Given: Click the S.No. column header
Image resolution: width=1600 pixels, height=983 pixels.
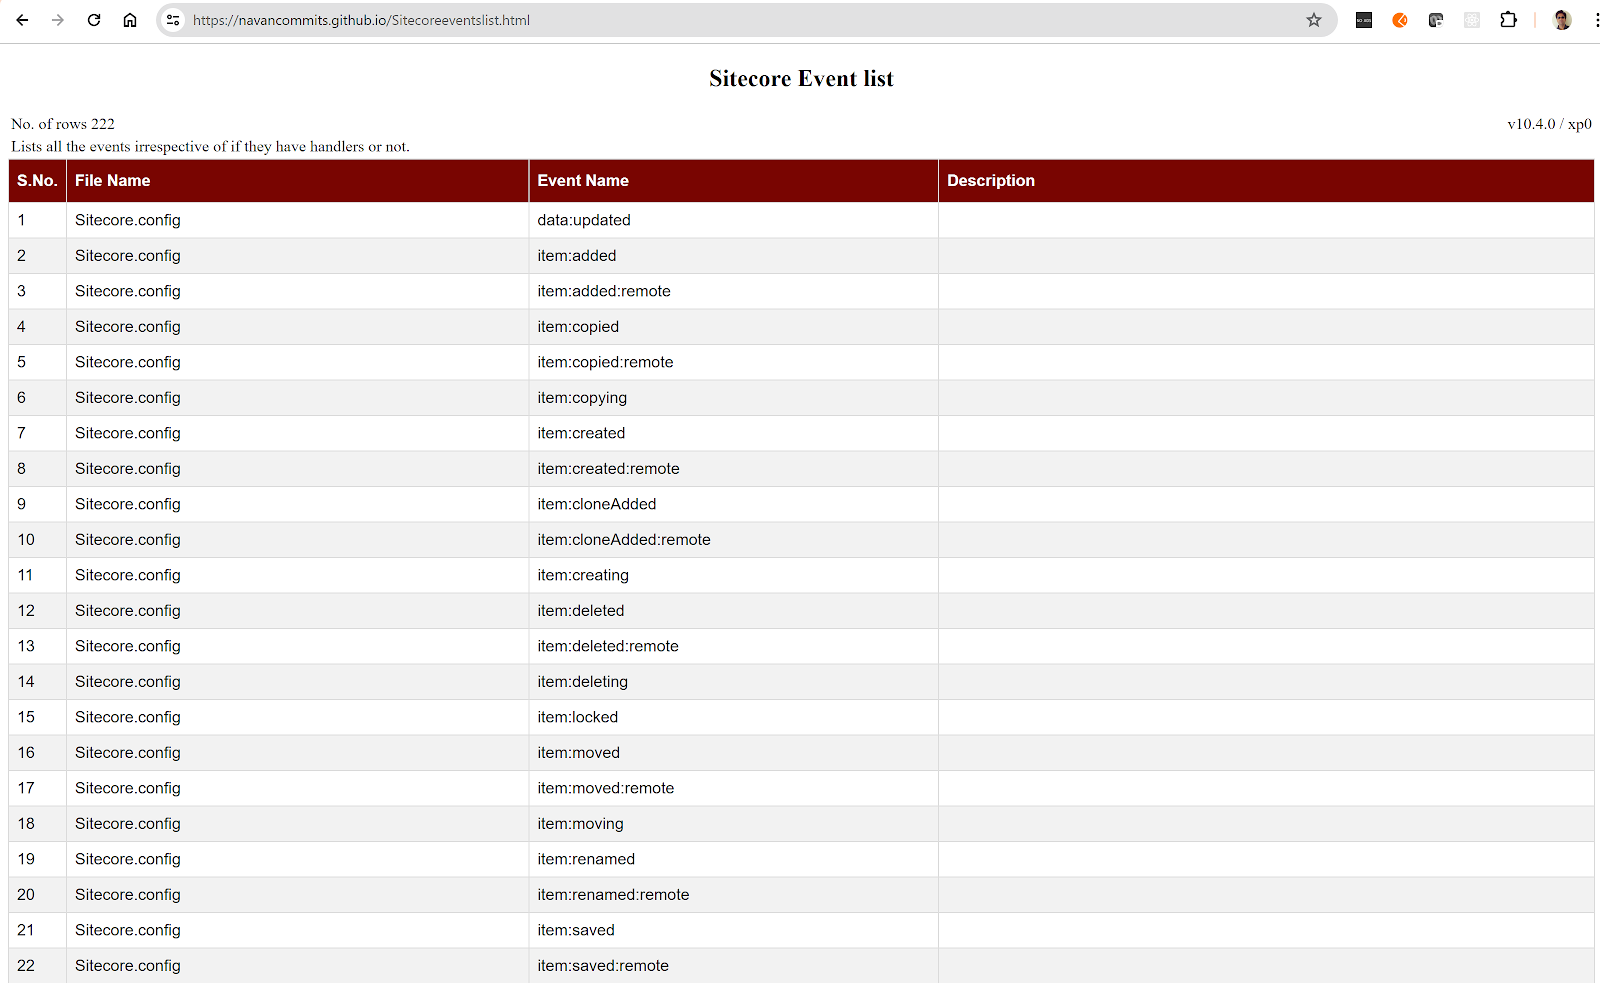Looking at the screenshot, I should pyautogui.click(x=37, y=181).
